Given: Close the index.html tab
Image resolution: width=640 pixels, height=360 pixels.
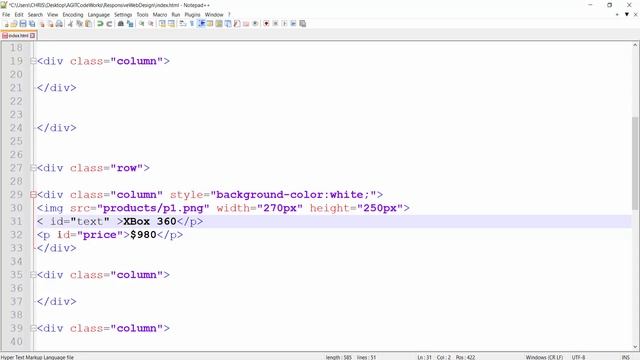Looking at the screenshot, I should 33,36.
